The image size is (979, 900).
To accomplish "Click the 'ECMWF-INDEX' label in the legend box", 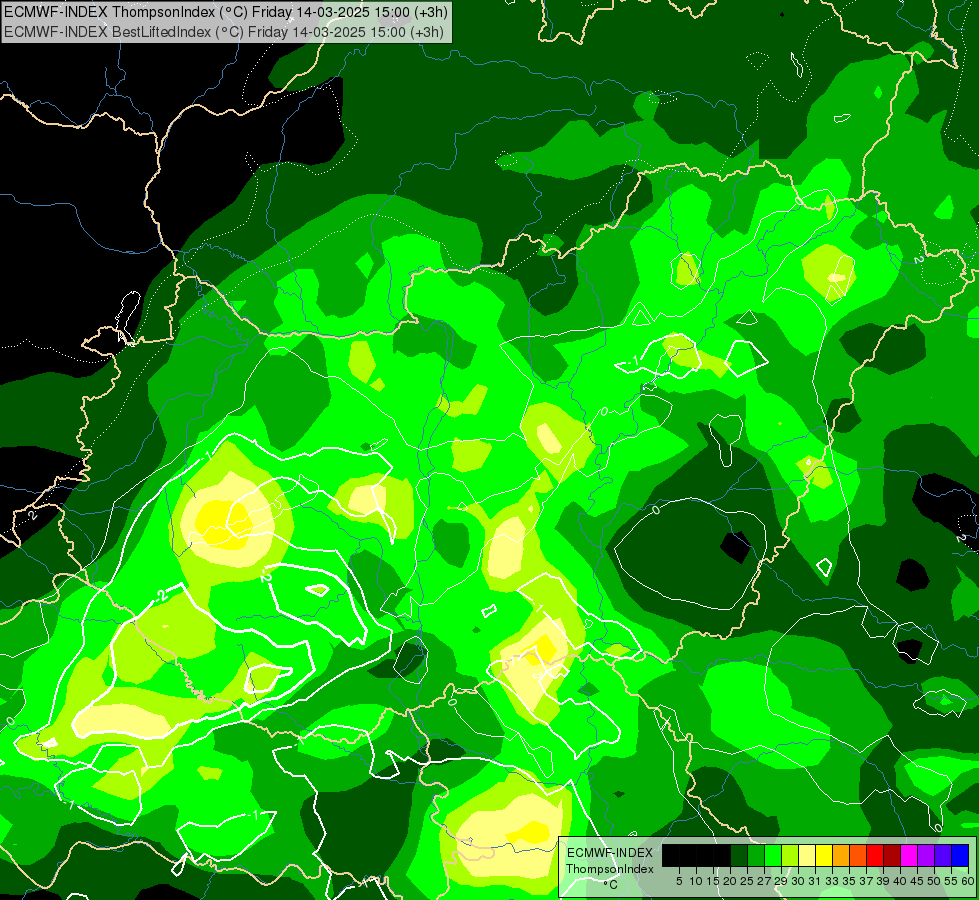I will point(610,853).
